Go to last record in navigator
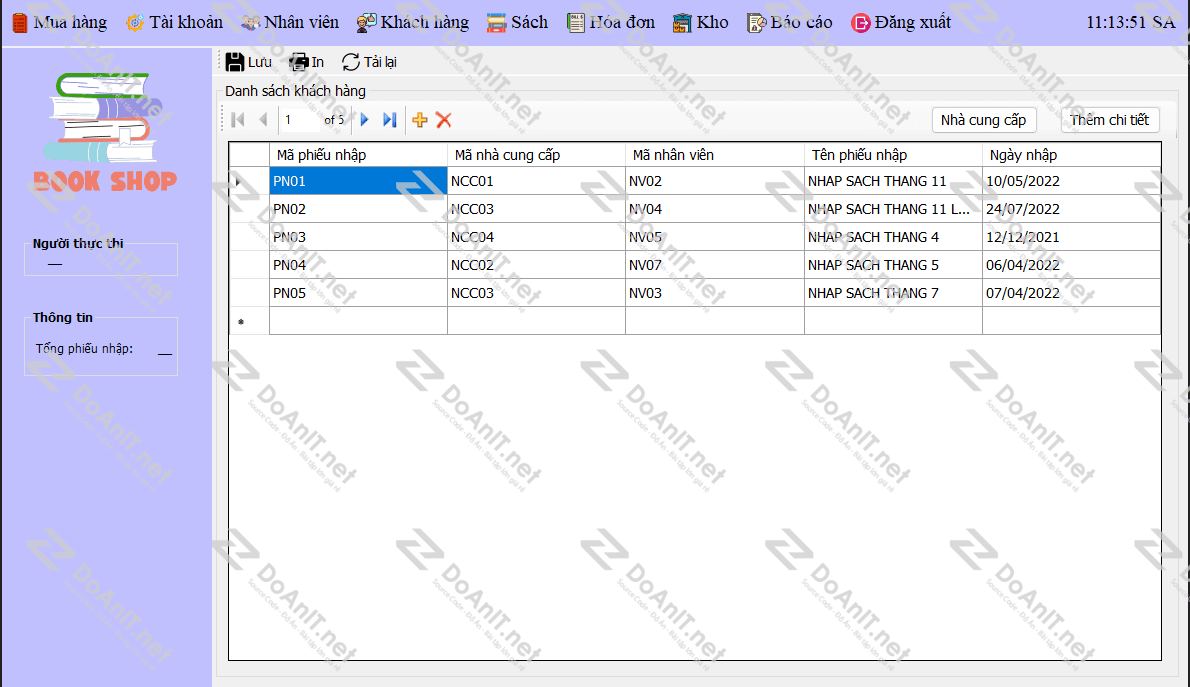Viewport: 1190px width, 687px height. [x=390, y=120]
